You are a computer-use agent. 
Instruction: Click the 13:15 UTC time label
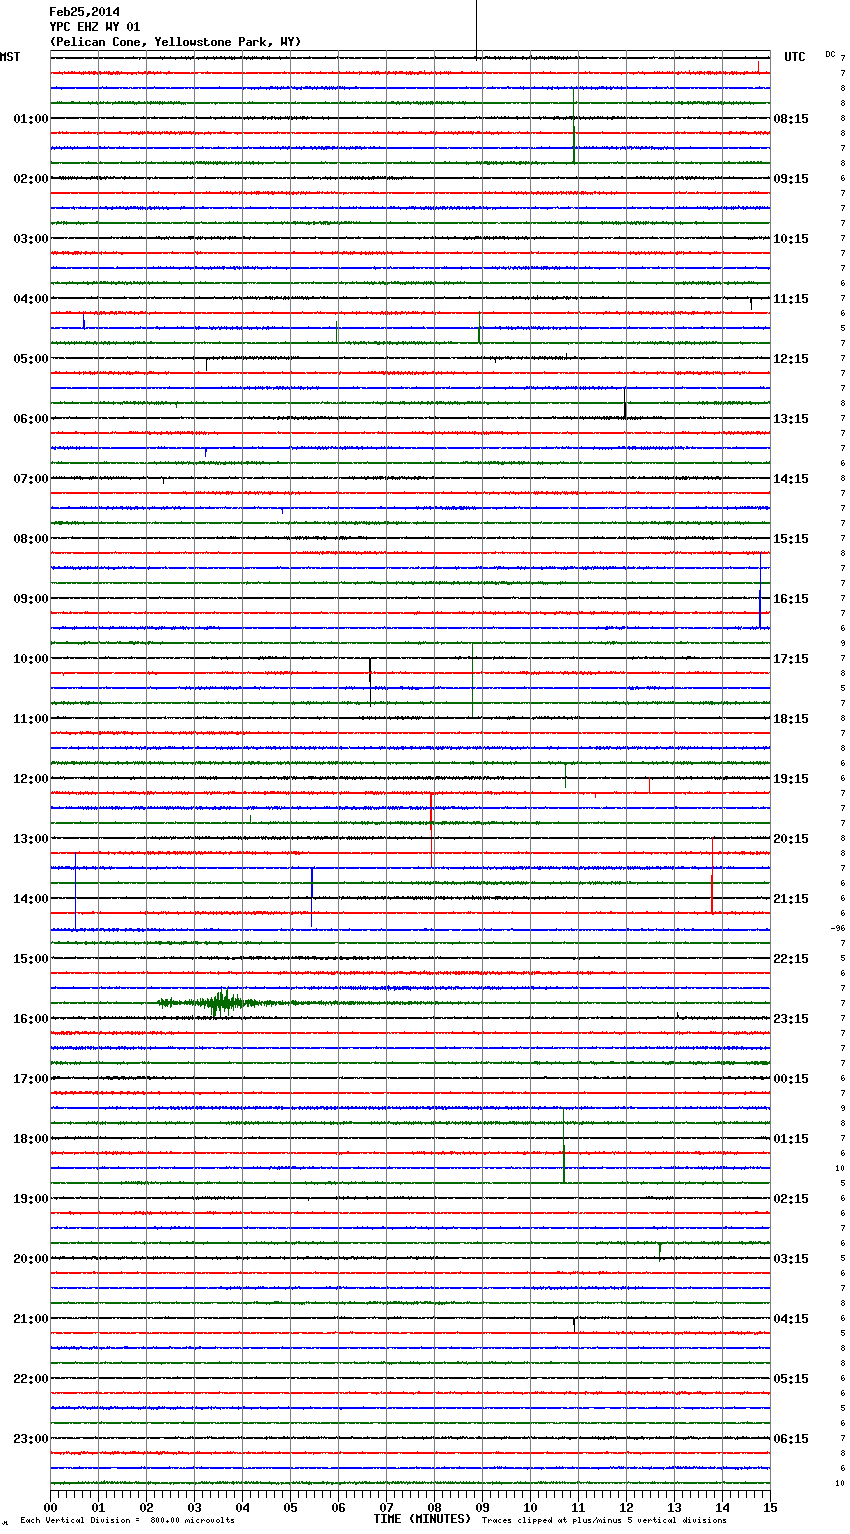(791, 419)
